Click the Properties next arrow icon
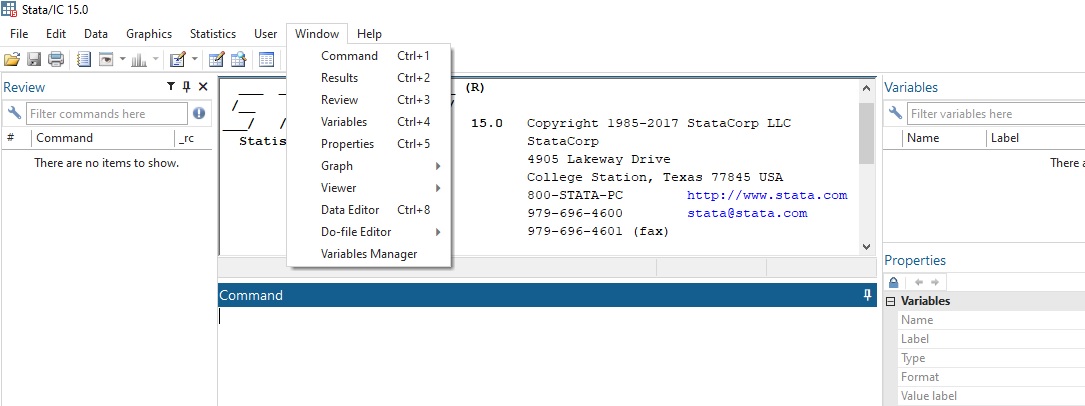The height and width of the screenshot is (406, 1085). coord(935,282)
